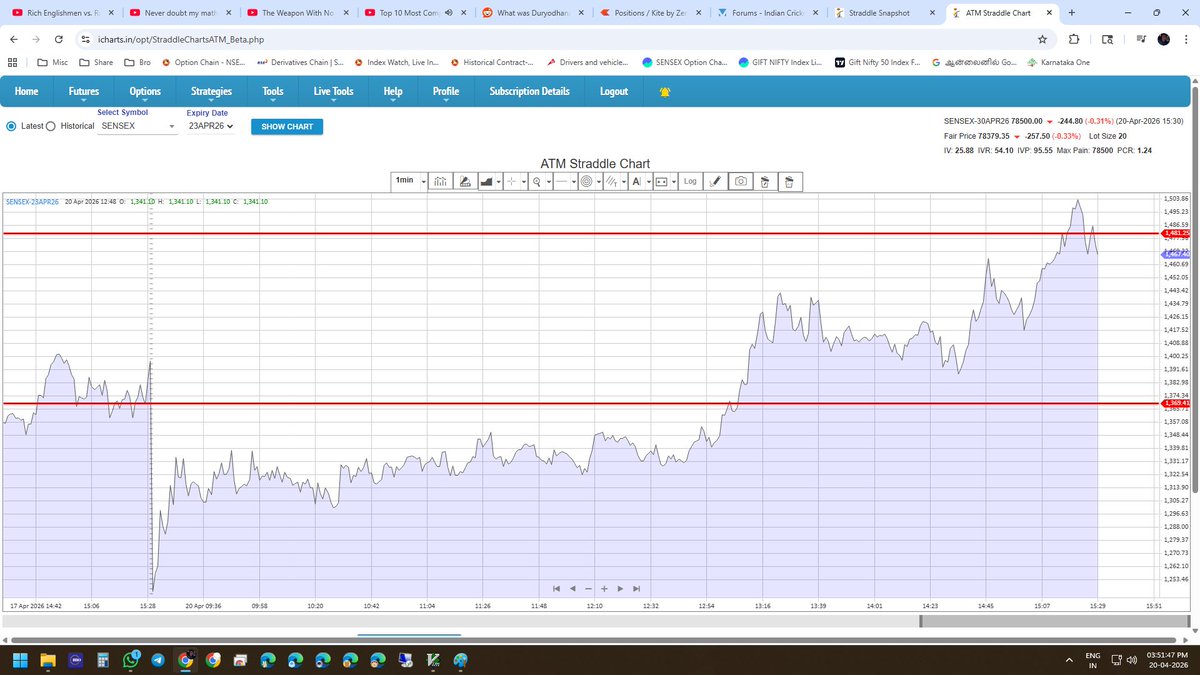The width and height of the screenshot is (1200, 675).
Task: Select the parallel lines channel tool
Action: pyautogui.click(x=611, y=181)
